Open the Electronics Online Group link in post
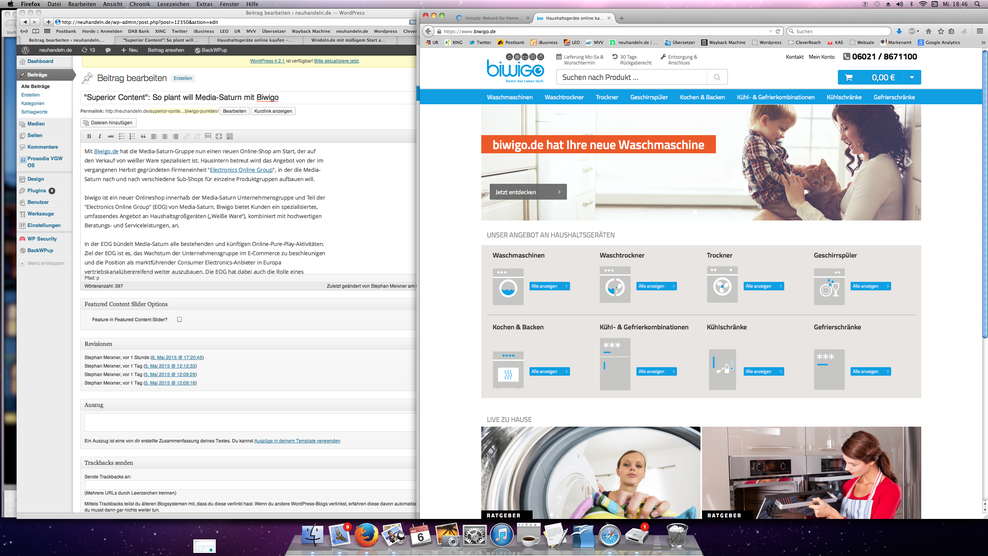The width and height of the screenshot is (988, 556). (x=242, y=170)
